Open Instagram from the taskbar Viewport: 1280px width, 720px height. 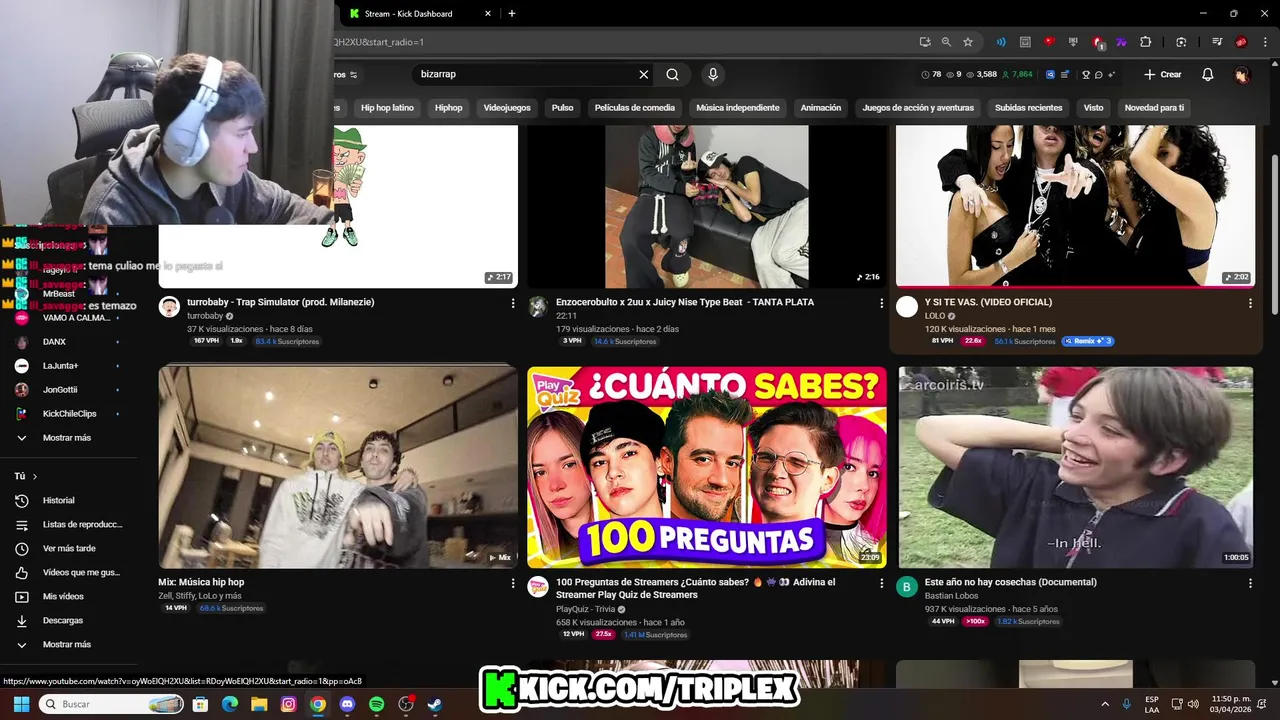pyautogui.click(x=289, y=704)
